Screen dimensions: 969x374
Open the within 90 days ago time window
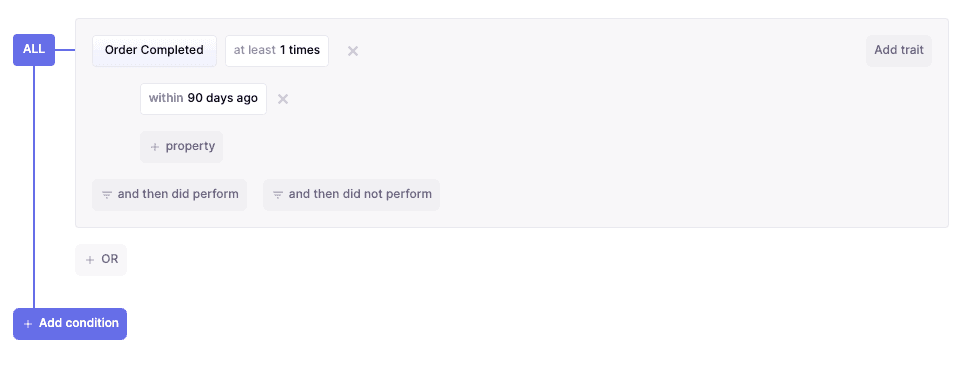tap(203, 99)
